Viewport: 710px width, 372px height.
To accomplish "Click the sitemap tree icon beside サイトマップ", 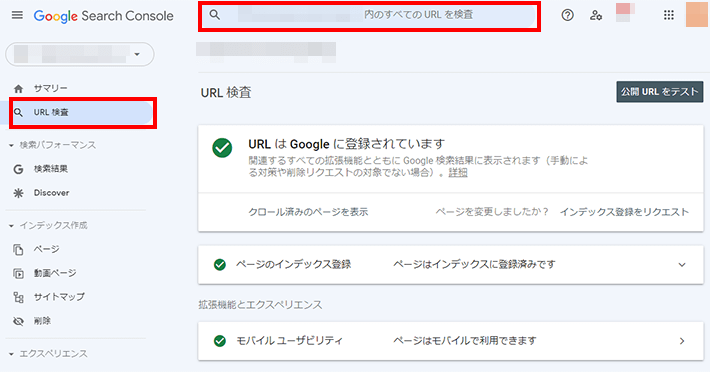I will pyautogui.click(x=18, y=297).
